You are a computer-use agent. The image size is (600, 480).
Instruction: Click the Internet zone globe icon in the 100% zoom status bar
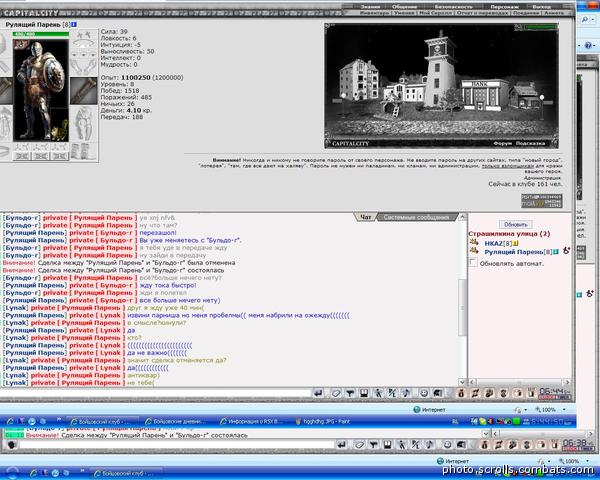[x=417, y=410]
